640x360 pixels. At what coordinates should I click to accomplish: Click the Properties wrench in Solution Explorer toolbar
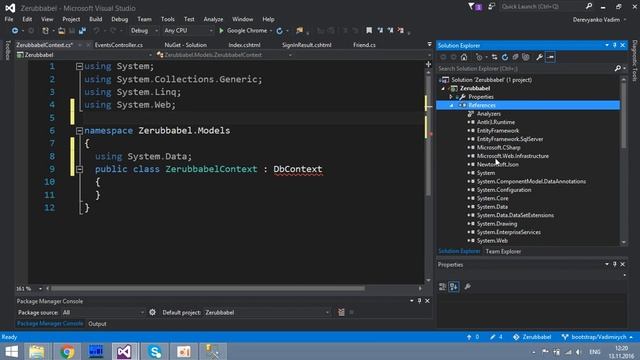click(539, 57)
